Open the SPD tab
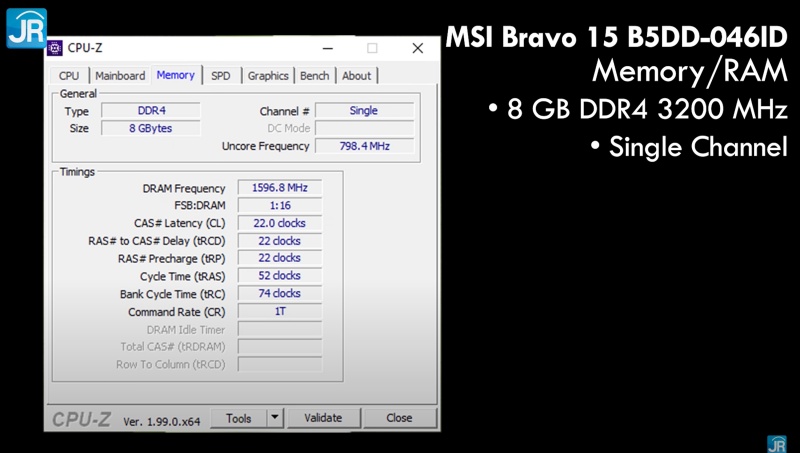Viewport: 800px width, 453px height. (x=220, y=76)
